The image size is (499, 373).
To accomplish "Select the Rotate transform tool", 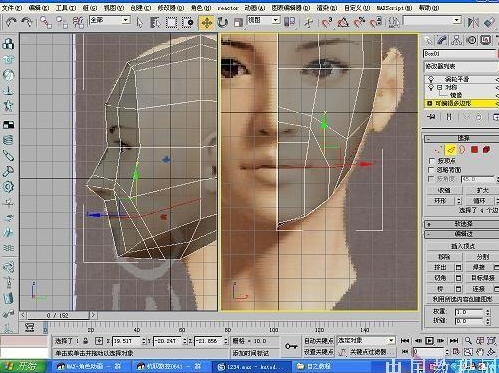I will [x=222, y=23].
